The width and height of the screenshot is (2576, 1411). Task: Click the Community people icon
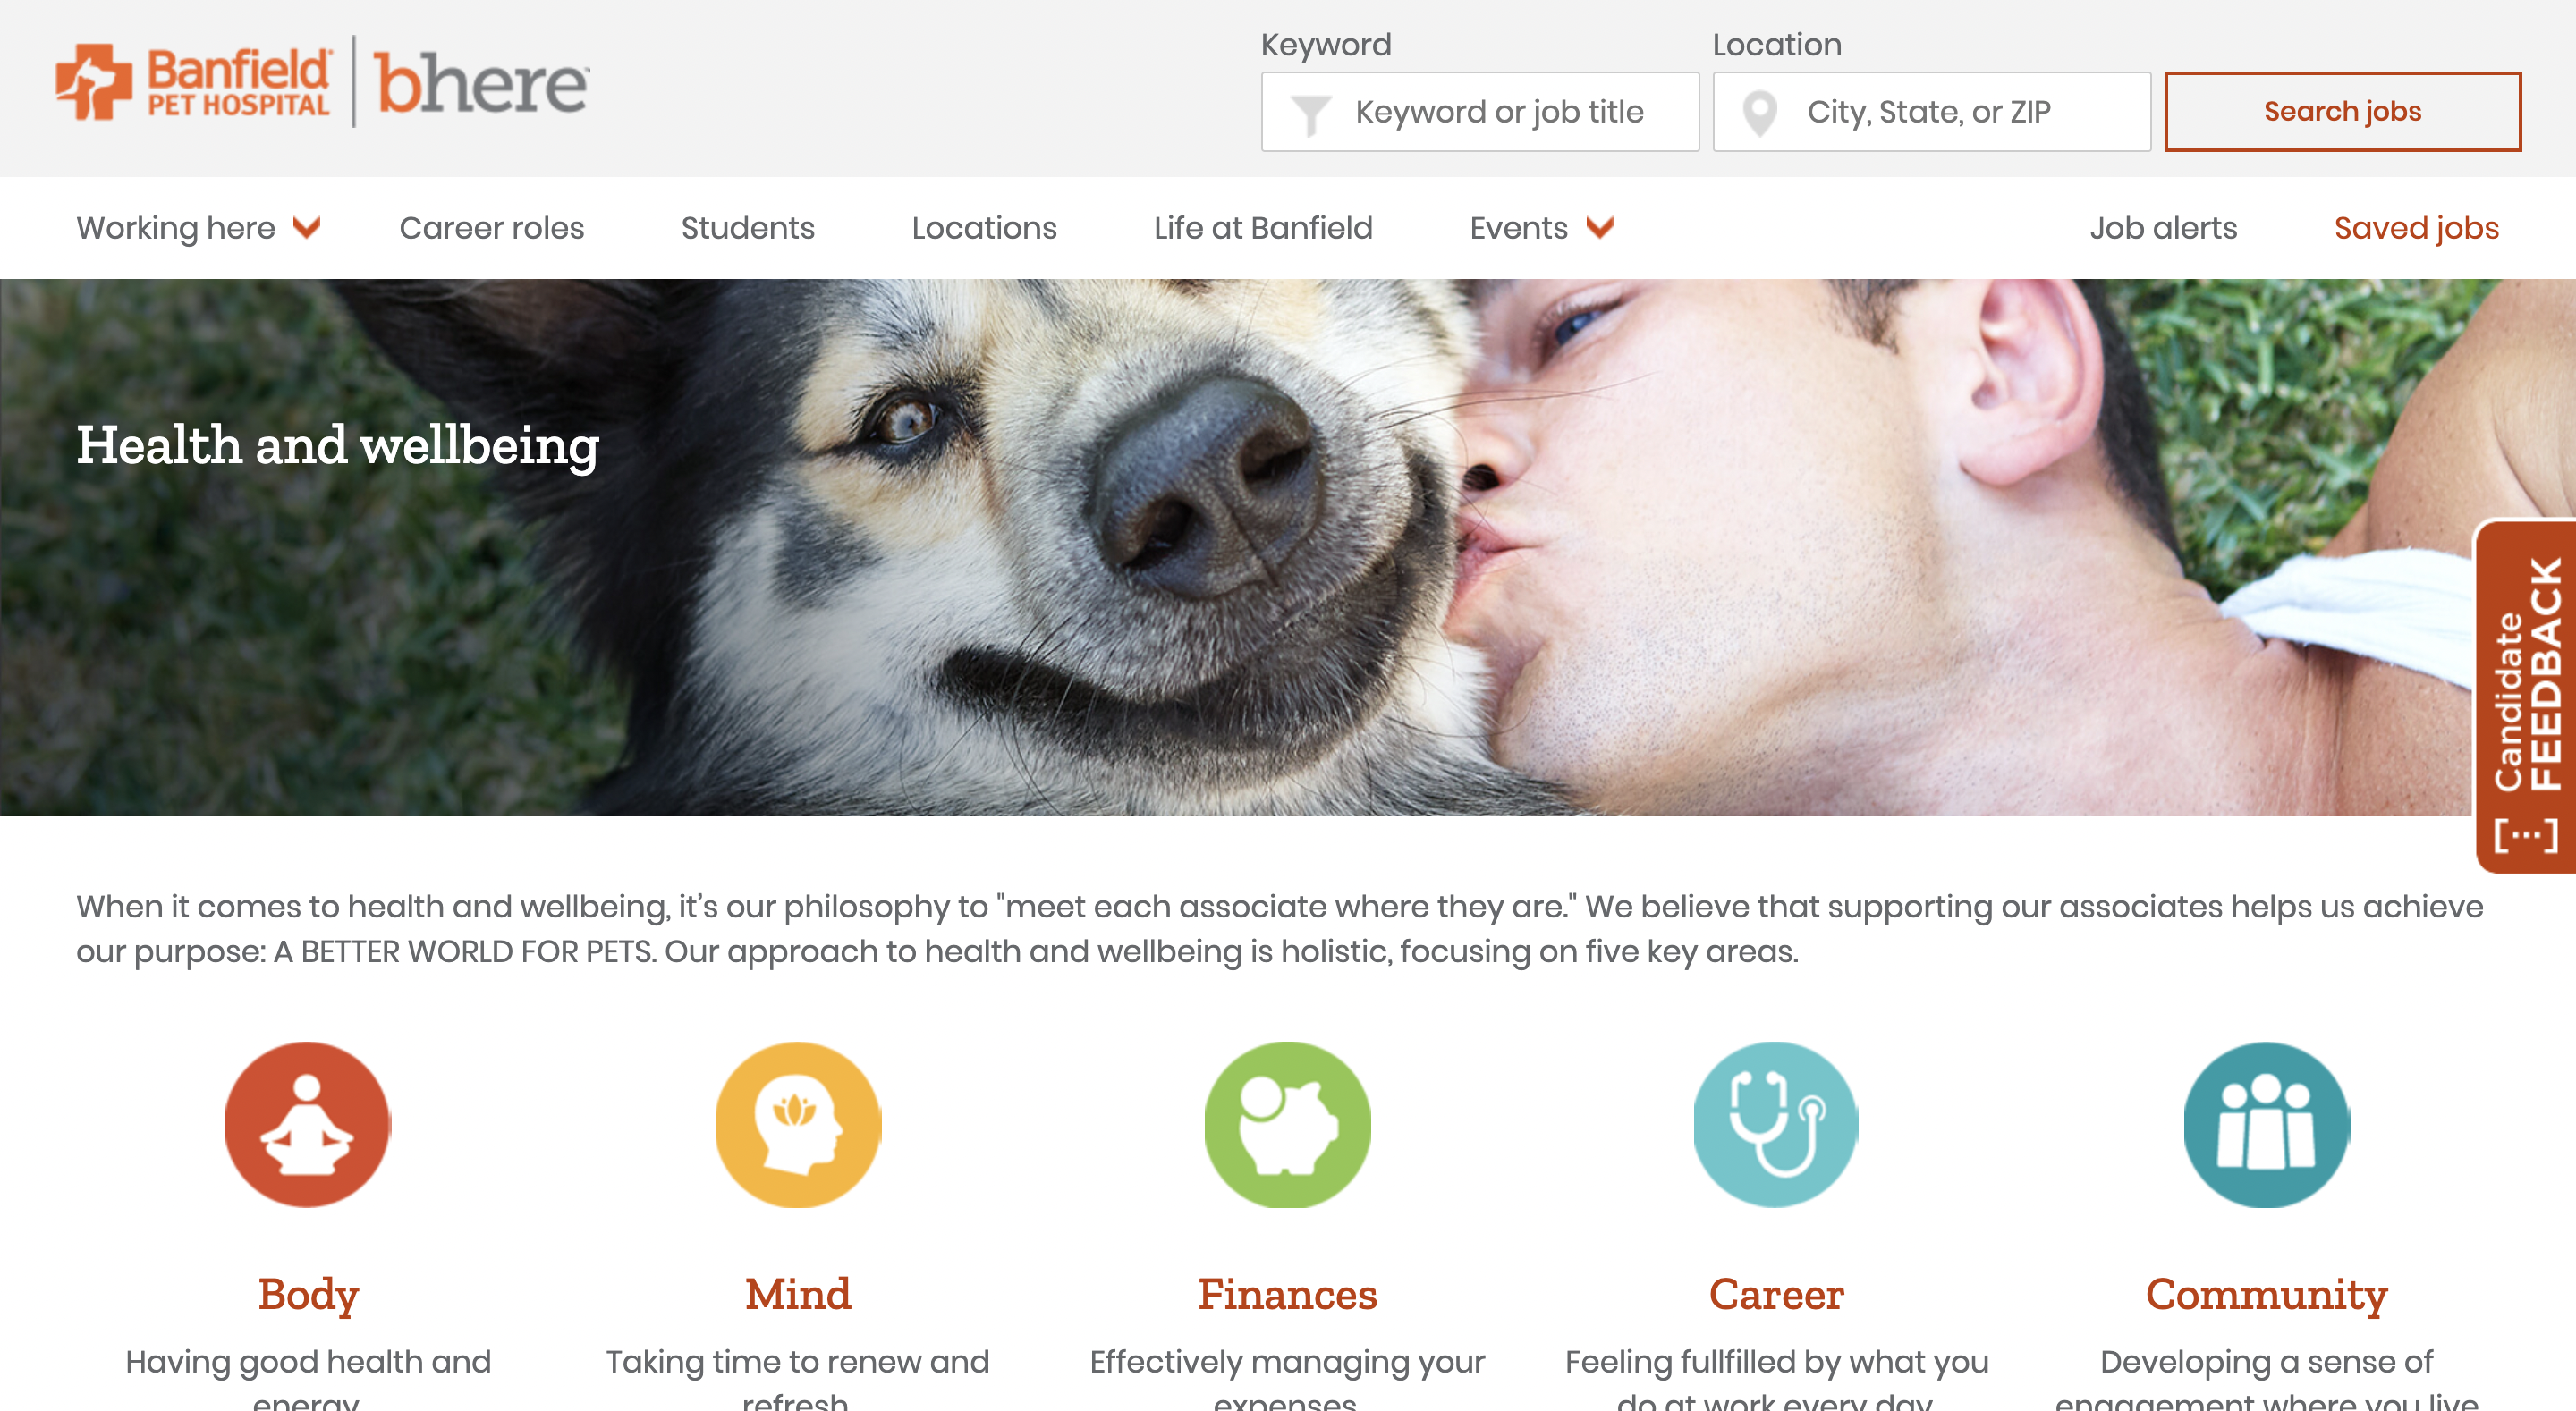[2266, 1124]
